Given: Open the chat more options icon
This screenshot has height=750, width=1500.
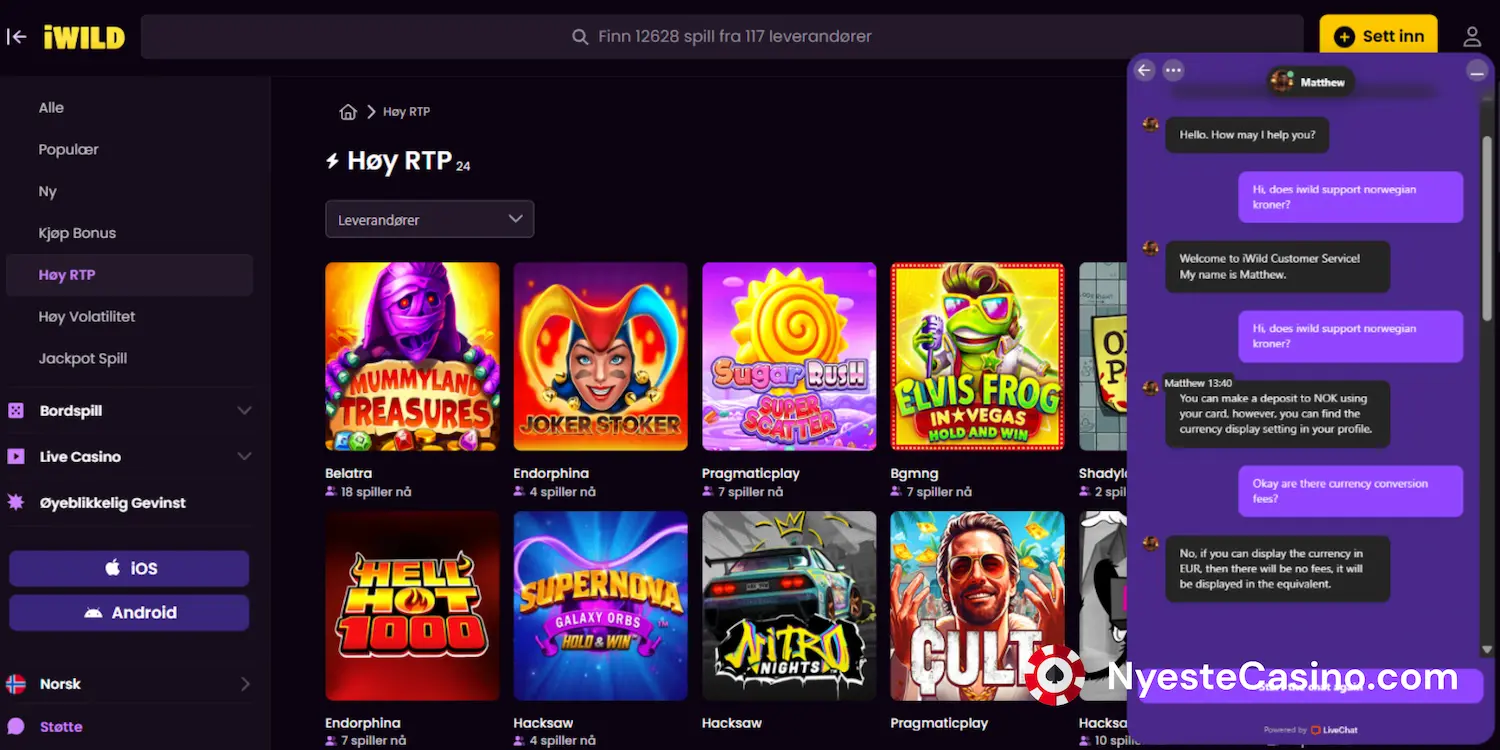Looking at the screenshot, I should 1174,70.
